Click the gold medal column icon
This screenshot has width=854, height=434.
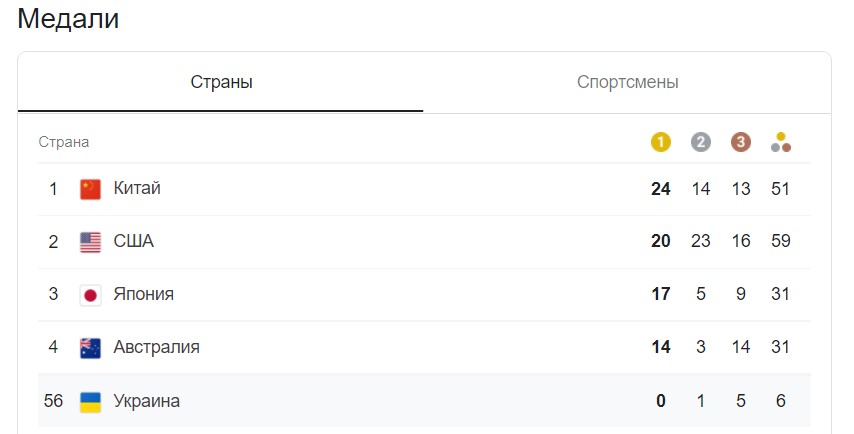661,142
